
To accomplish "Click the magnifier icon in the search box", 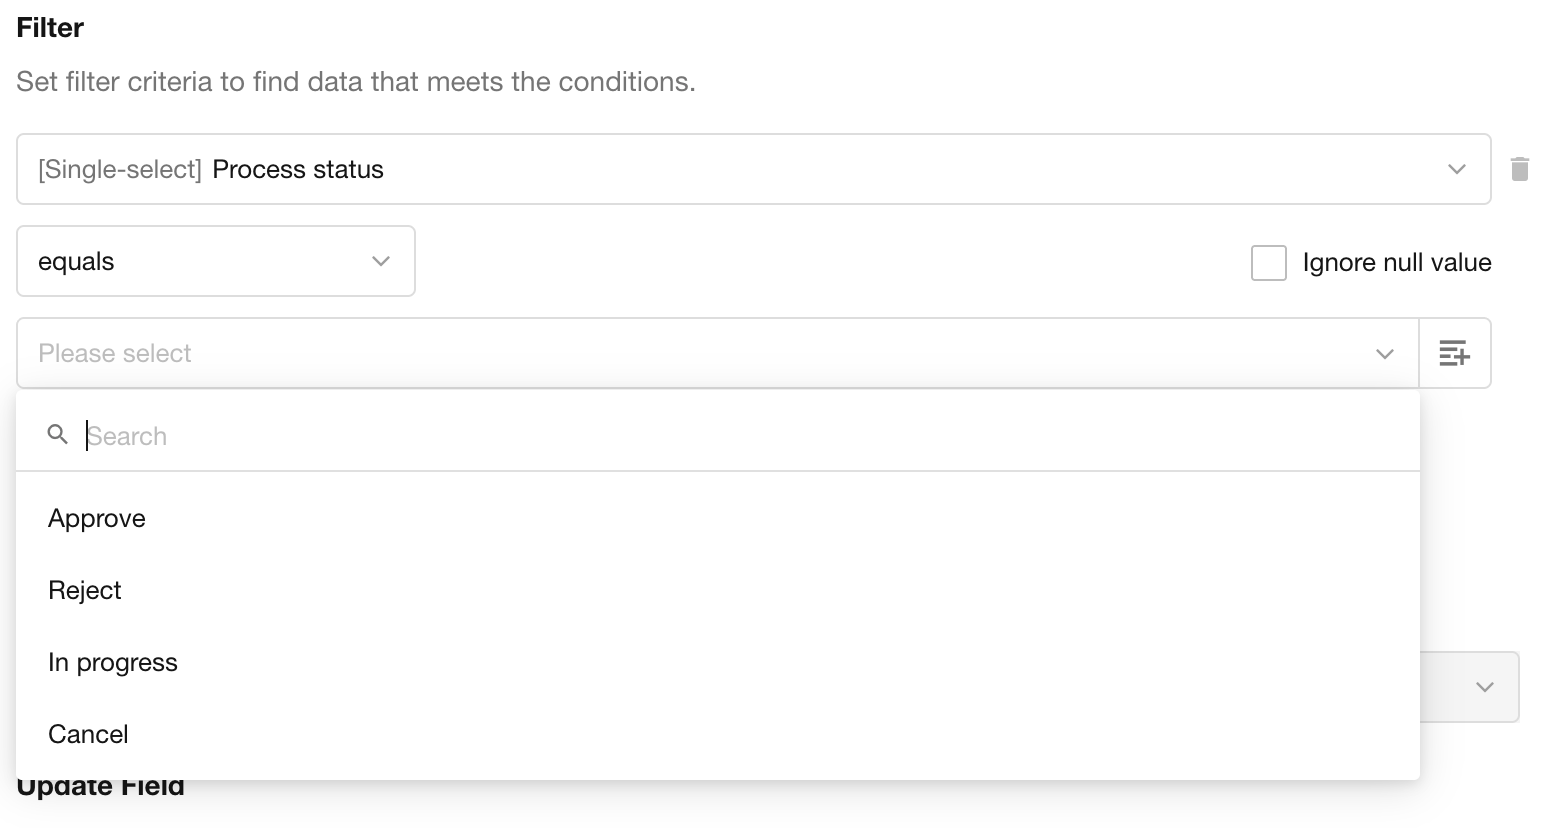I will pos(58,435).
